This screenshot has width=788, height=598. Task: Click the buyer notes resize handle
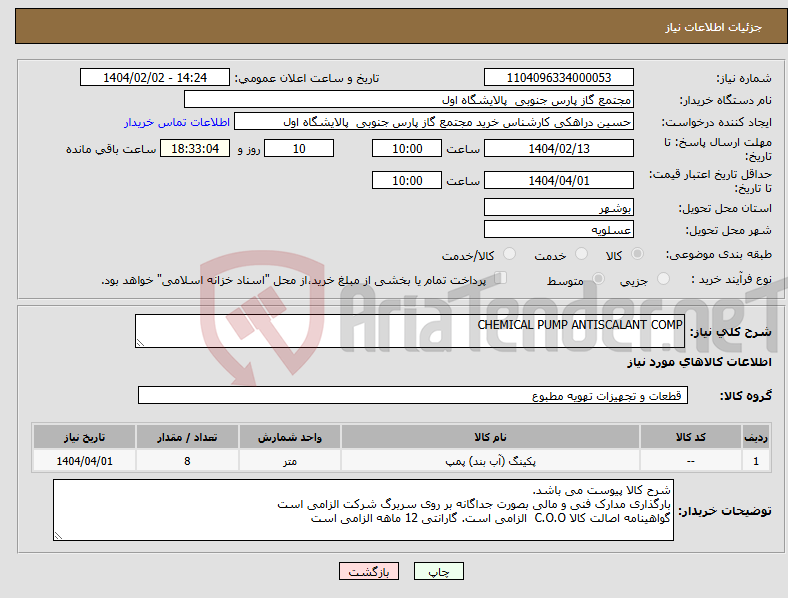pos(58,536)
